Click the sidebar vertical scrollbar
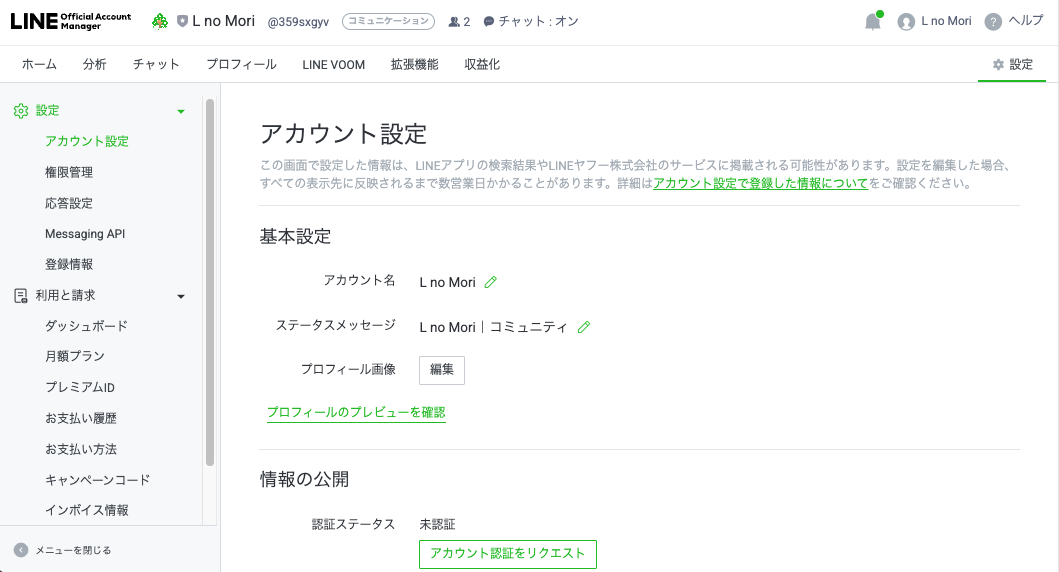The height and width of the screenshot is (572, 1059). pos(210,280)
